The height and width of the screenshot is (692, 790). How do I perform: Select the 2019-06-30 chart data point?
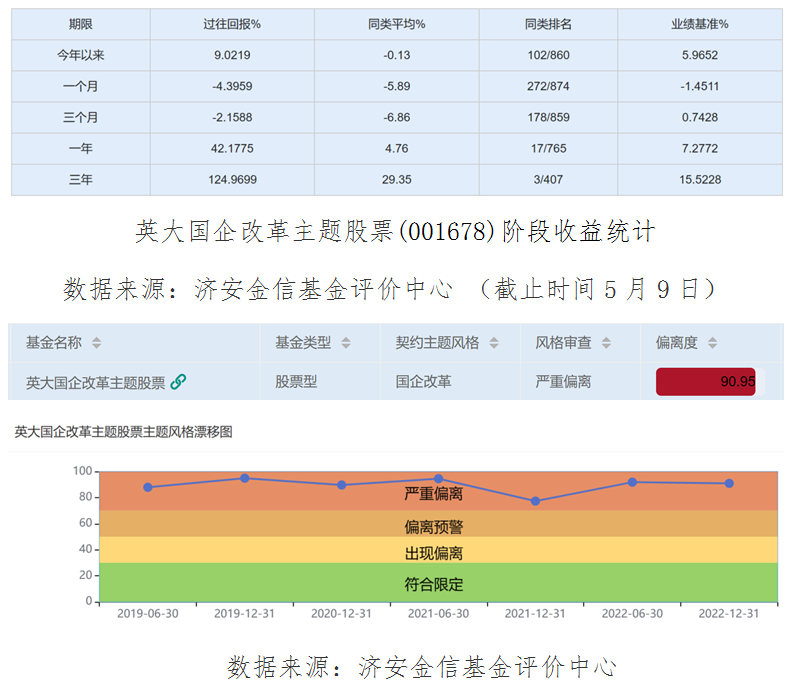click(x=148, y=487)
